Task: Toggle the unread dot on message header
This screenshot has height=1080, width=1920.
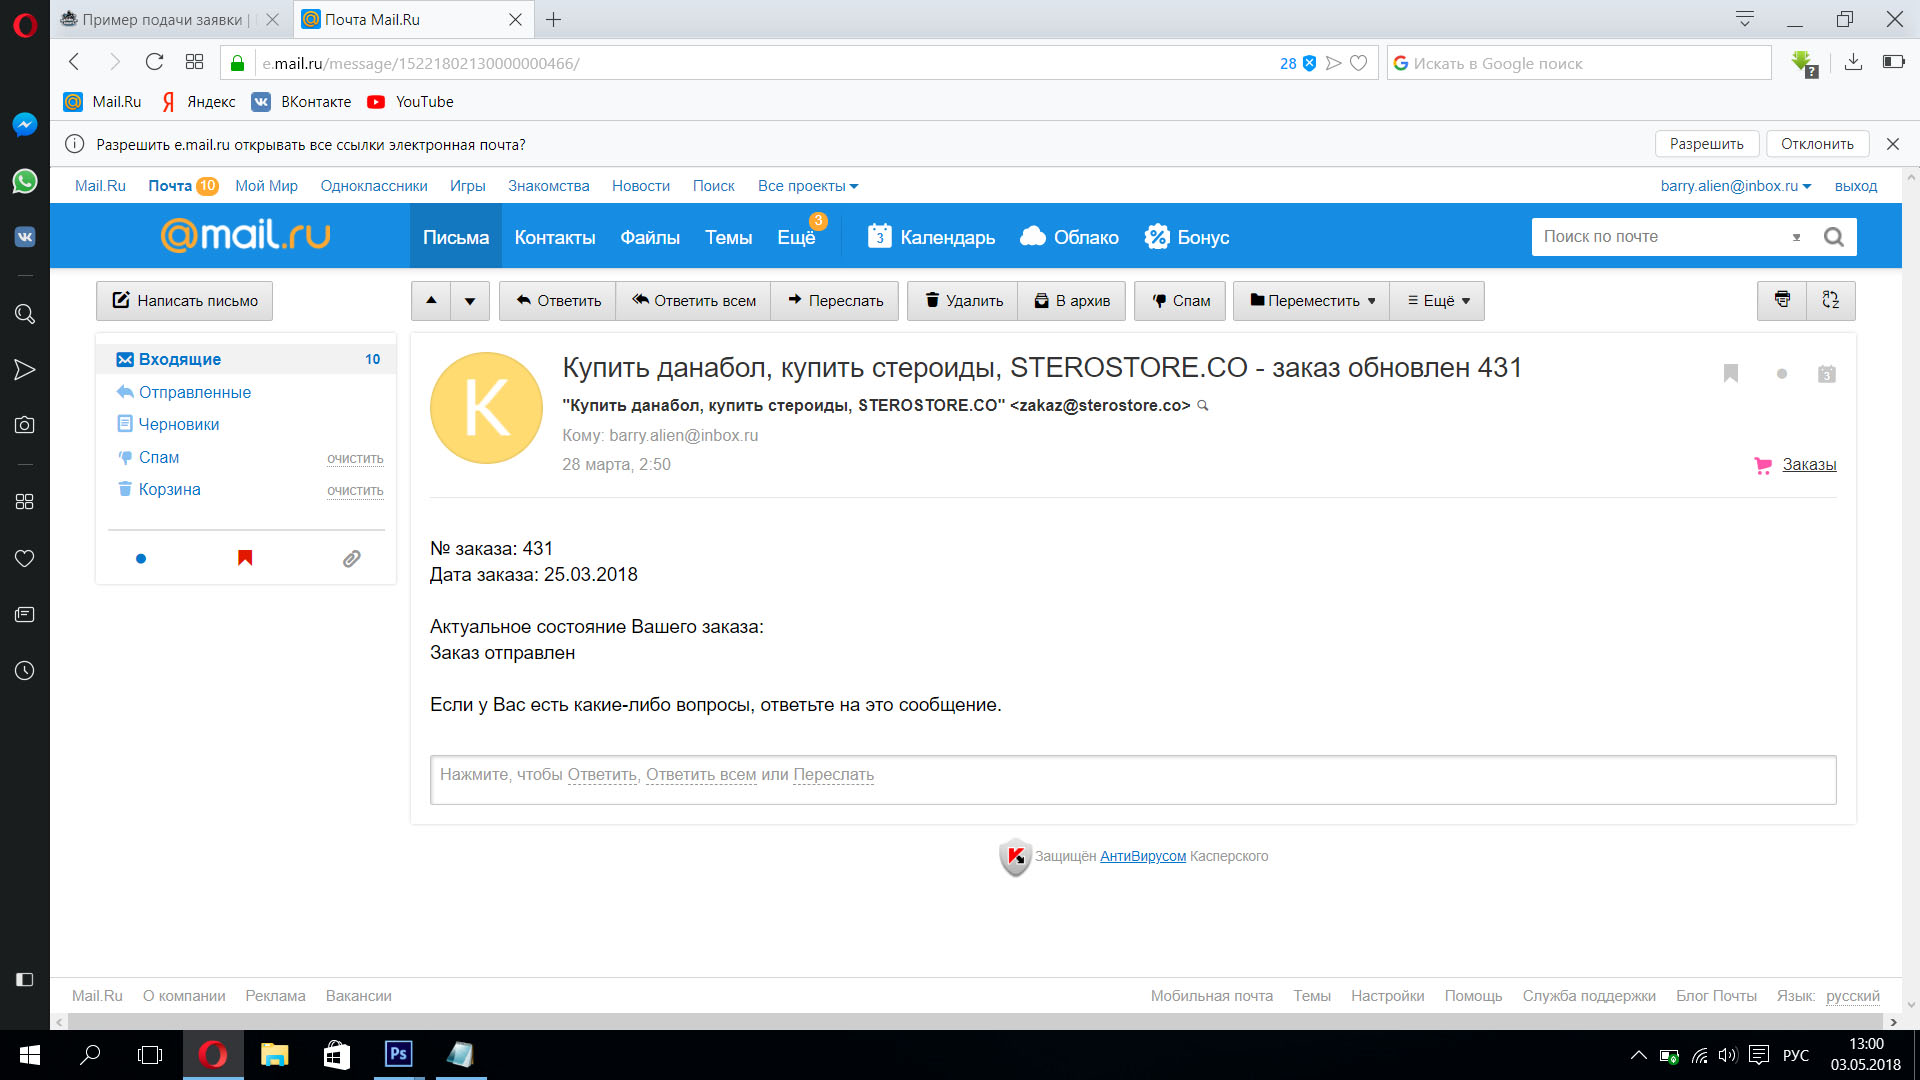Action: coord(1781,374)
